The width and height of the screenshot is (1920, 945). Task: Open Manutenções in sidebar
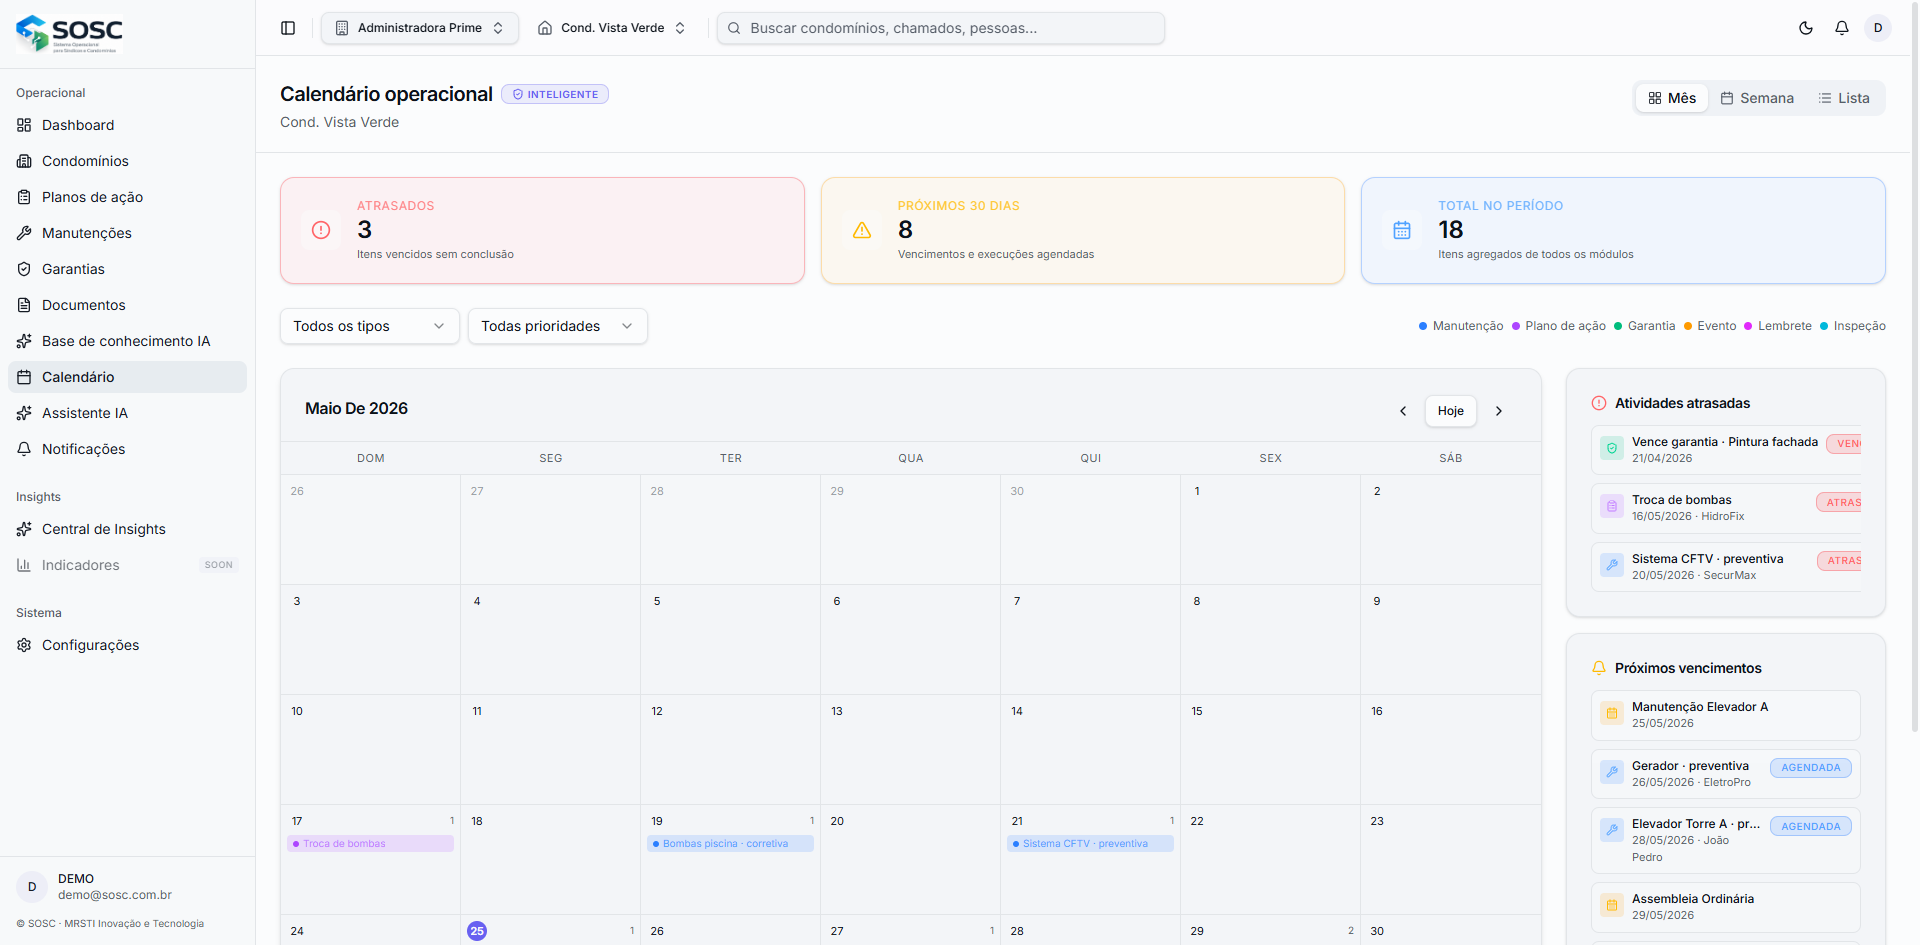pos(127,233)
